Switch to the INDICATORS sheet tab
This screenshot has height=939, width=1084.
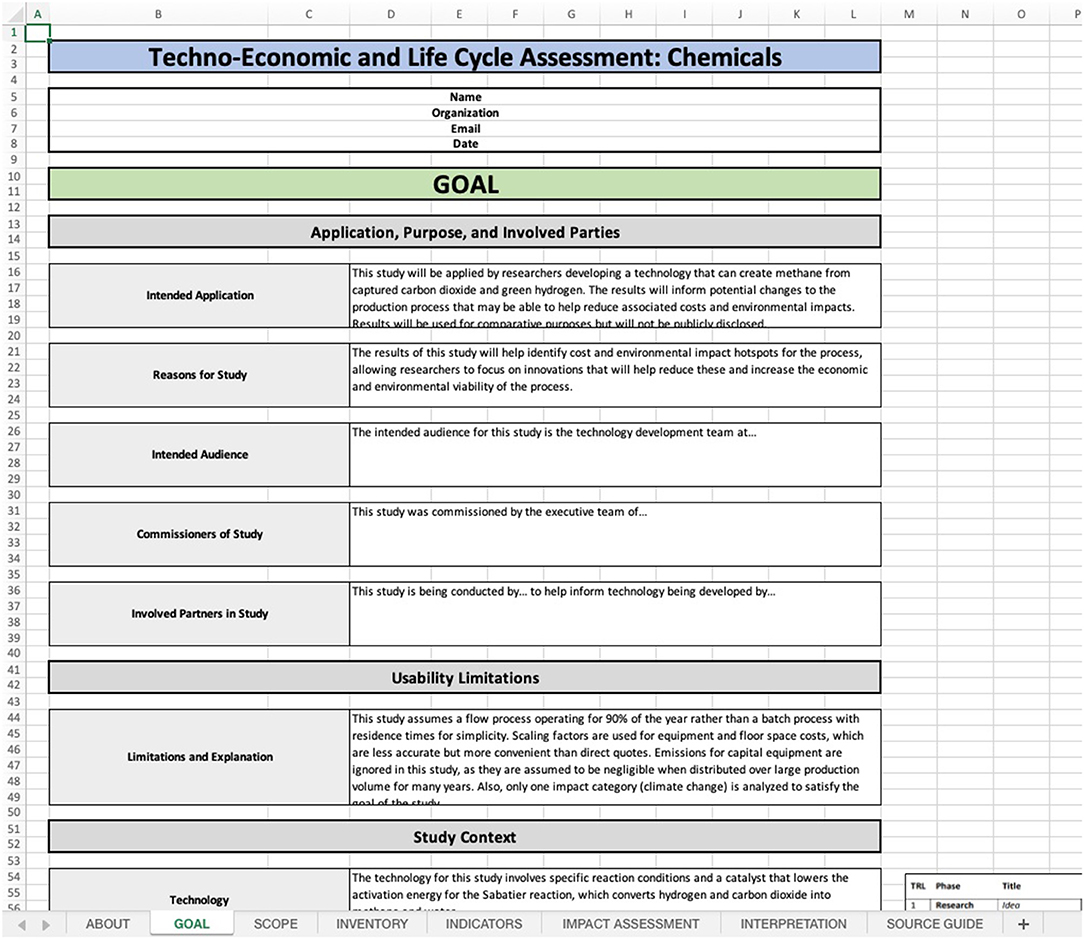point(484,924)
